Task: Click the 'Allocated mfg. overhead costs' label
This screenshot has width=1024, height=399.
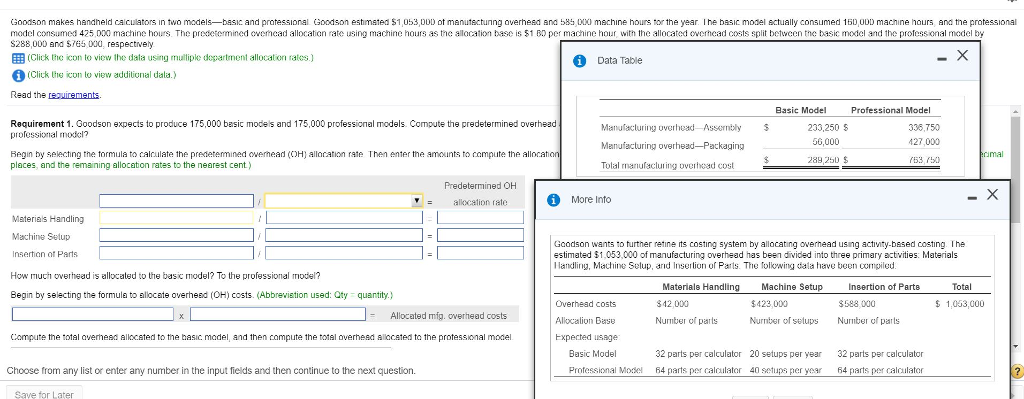Action: pos(449,315)
